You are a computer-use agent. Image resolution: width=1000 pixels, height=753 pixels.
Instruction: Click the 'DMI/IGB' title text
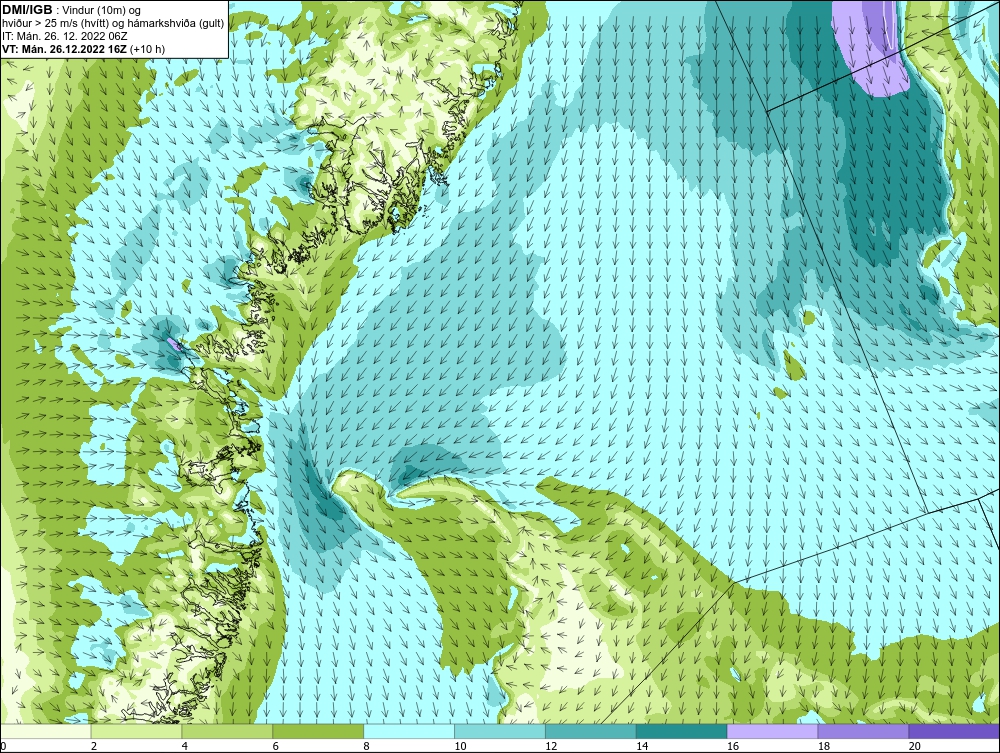[x=27, y=10]
